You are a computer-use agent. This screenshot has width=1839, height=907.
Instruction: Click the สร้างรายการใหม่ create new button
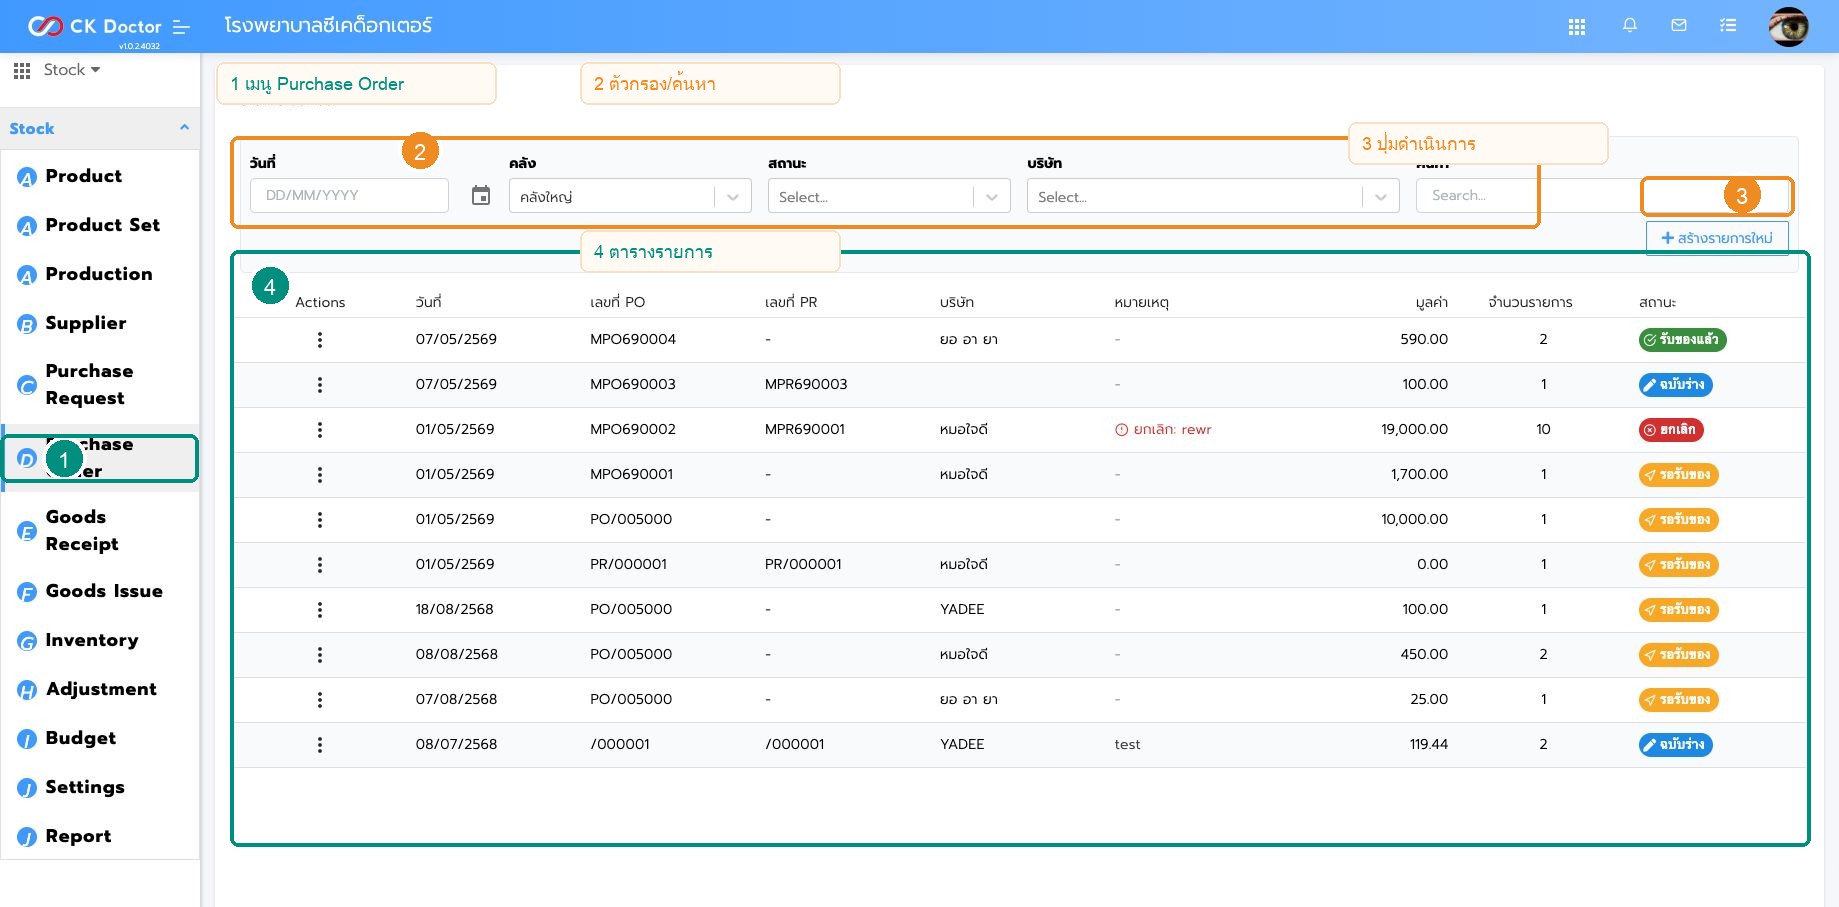point(1717,238)
